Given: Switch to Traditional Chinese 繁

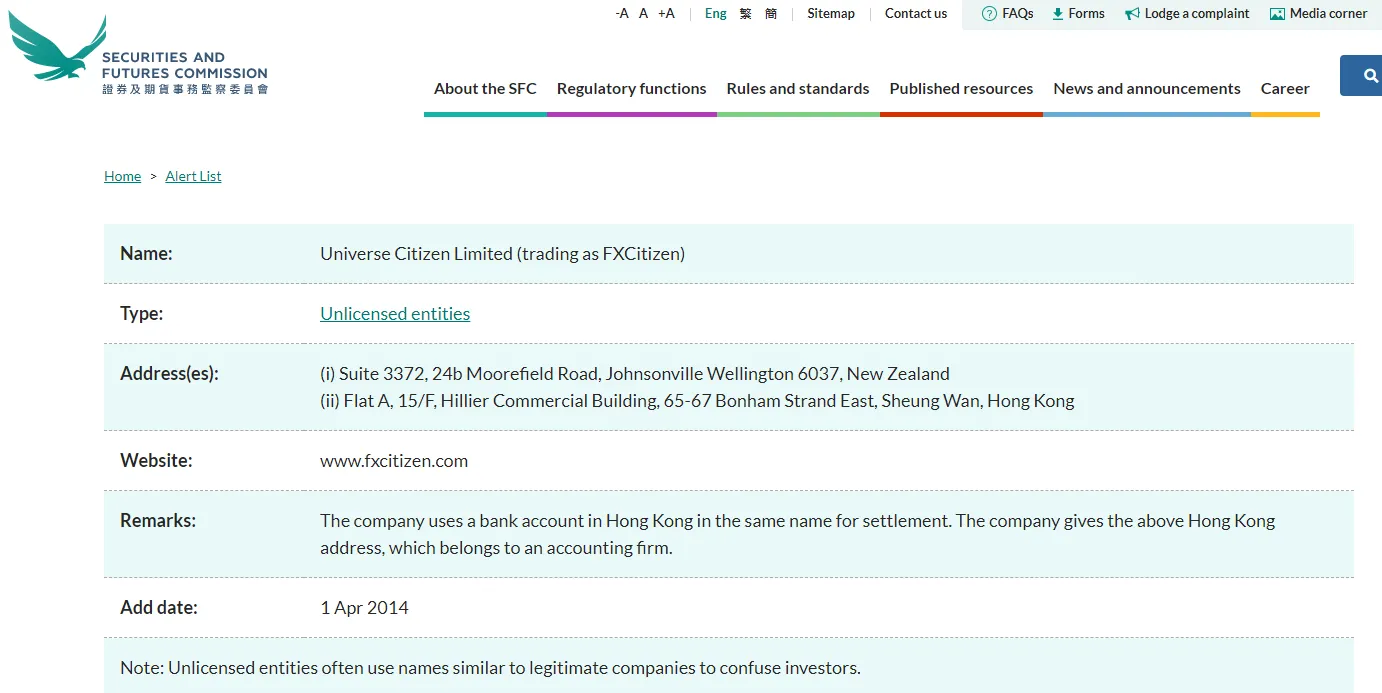Looking at the screenshot, I should coord(746,13).
